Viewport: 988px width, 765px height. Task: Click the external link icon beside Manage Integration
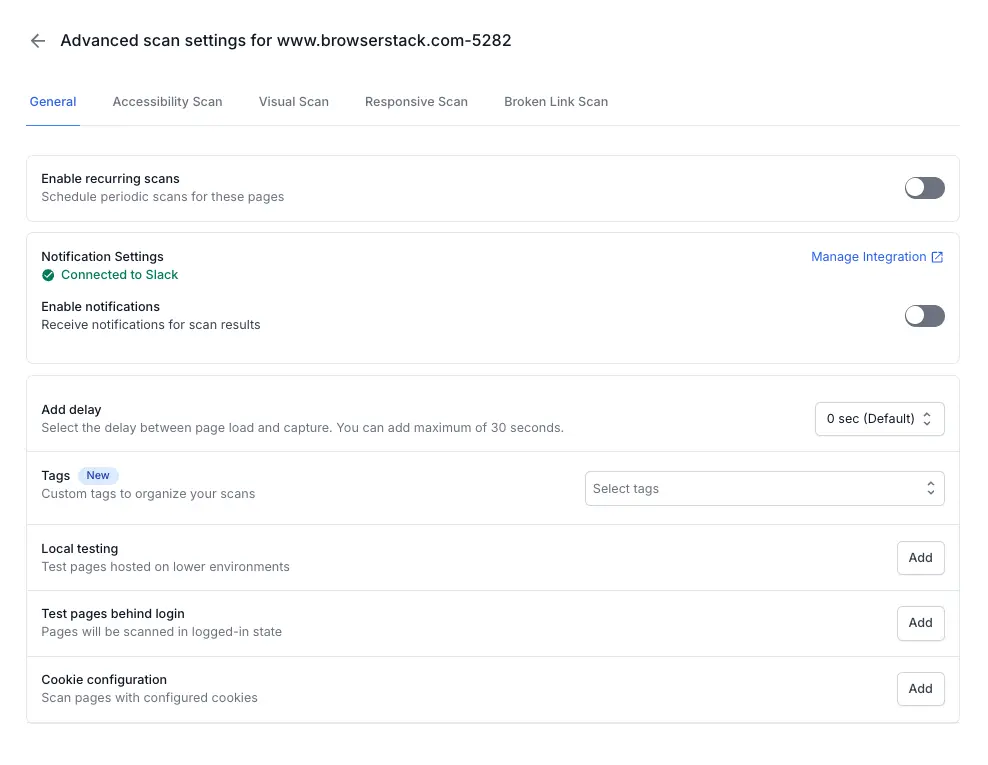[x=937, y=257]
